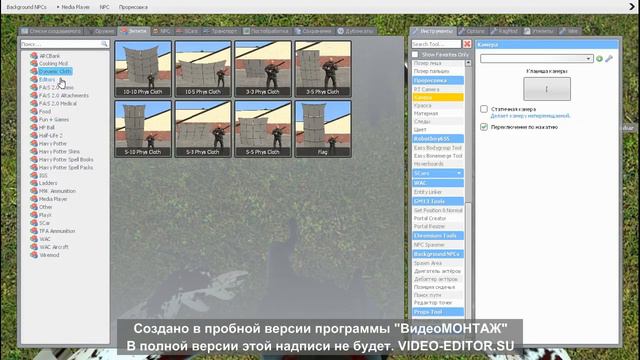The height and width of the screenshot is (360, 640).
Task: Select Harry Potter Spell Books category
Action: [66, 159]
